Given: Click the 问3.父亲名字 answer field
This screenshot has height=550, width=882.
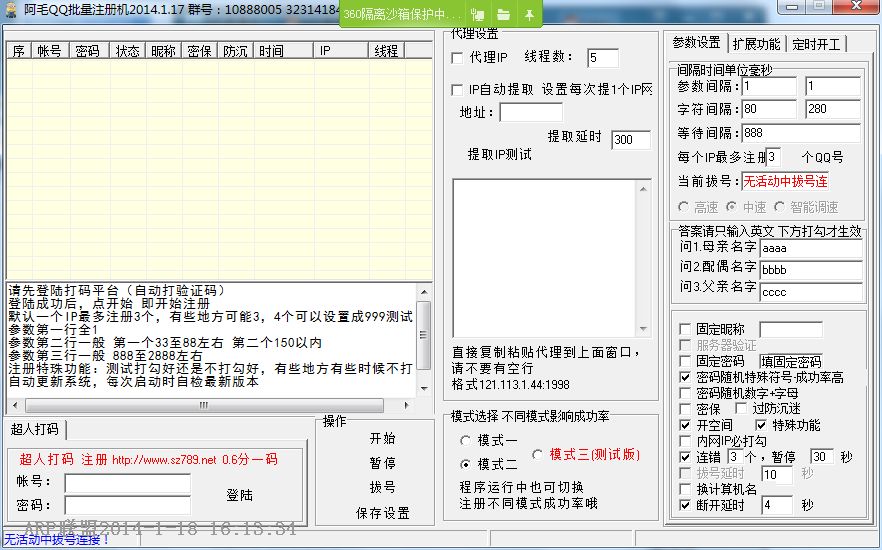Looking at the screenshot, I should tap(811, 292).
